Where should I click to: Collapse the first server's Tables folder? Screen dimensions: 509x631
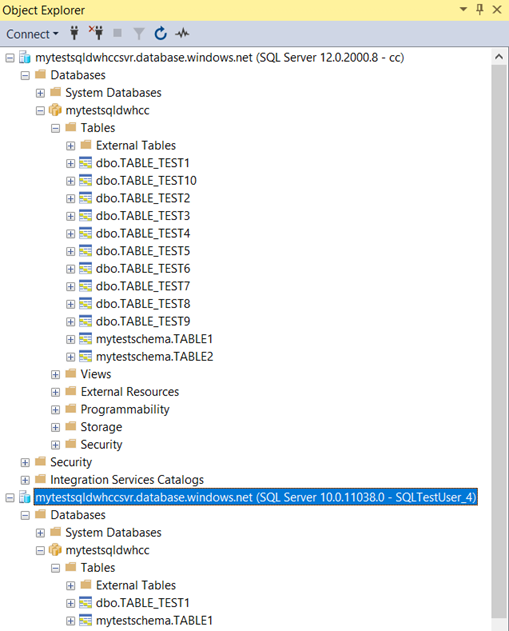point(55,128)
